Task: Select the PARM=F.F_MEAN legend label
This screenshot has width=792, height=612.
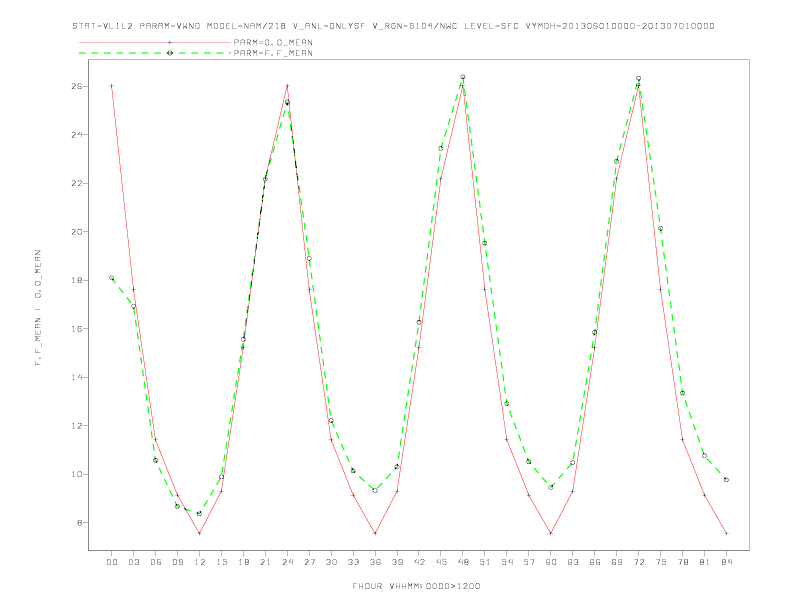Action: (x=273, y=53)
